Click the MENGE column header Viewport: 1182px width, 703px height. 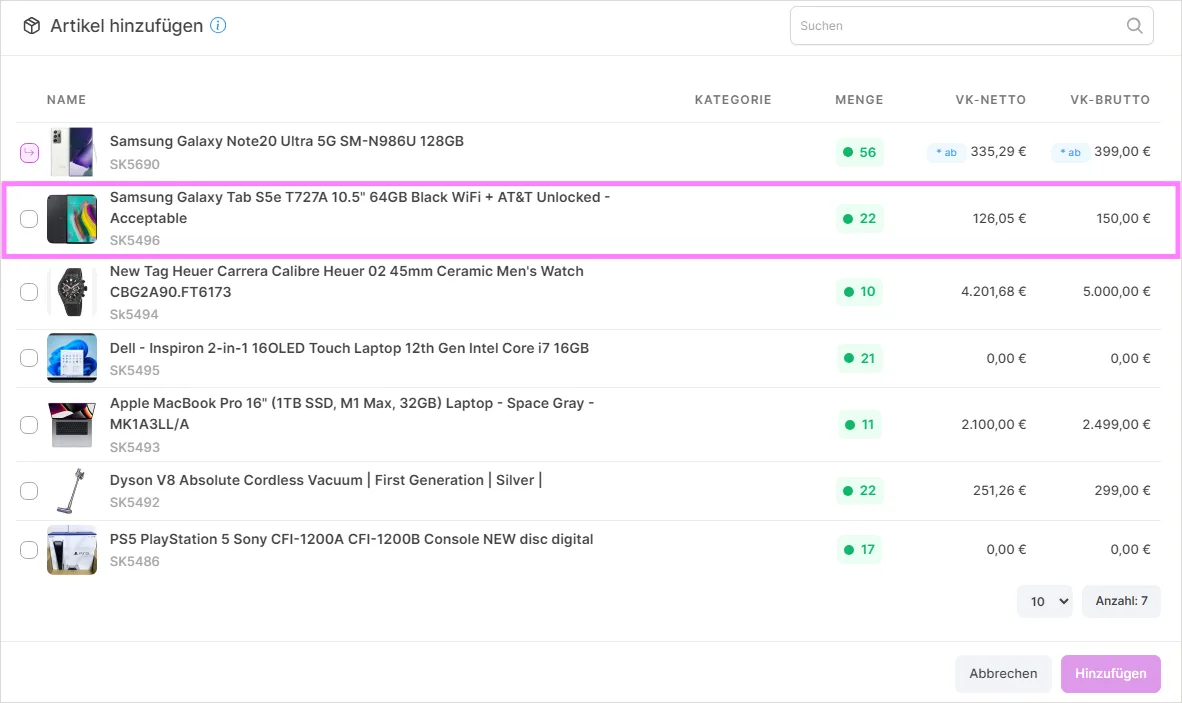(x=859, y=99)
